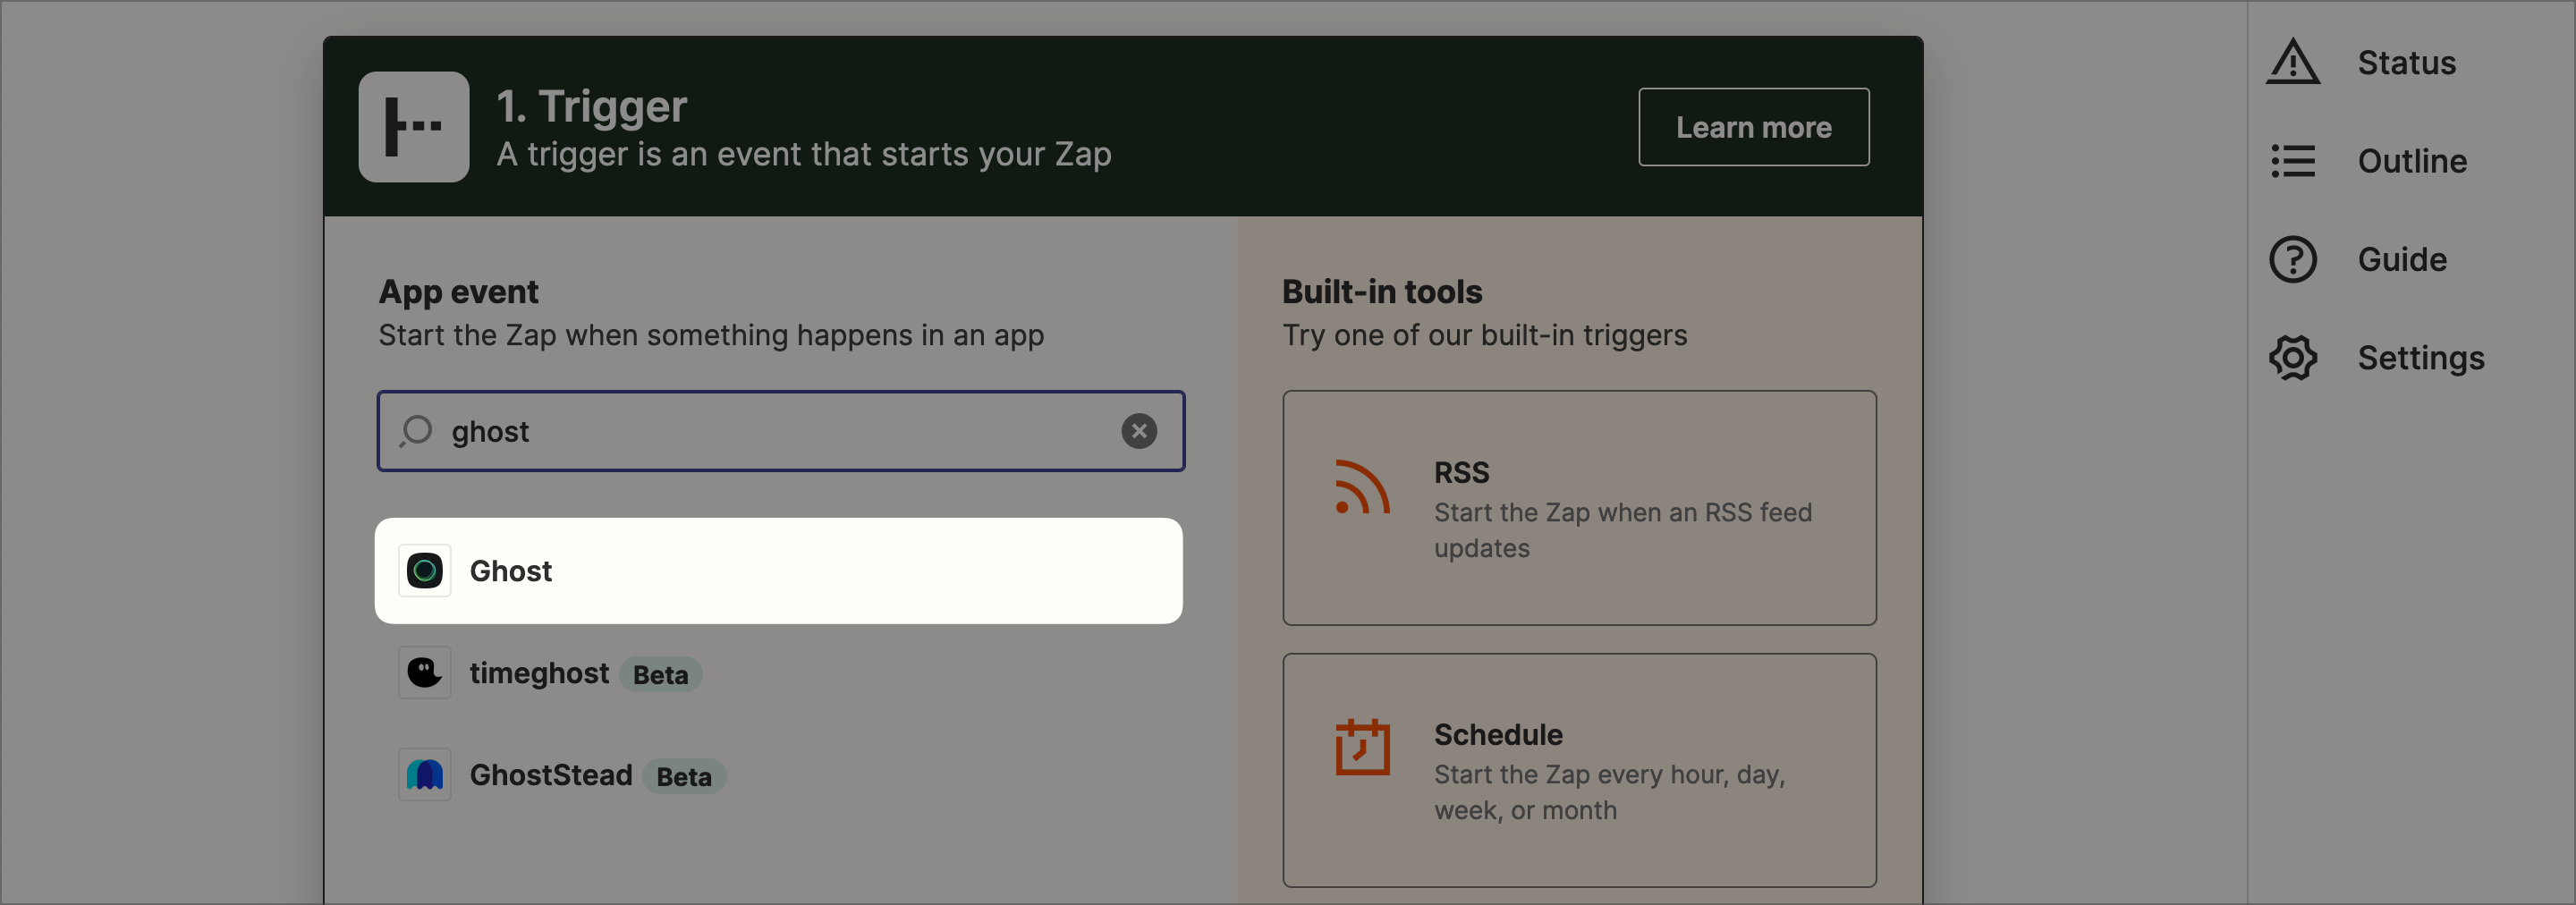Click the Learn more button

click(1753, 127)
